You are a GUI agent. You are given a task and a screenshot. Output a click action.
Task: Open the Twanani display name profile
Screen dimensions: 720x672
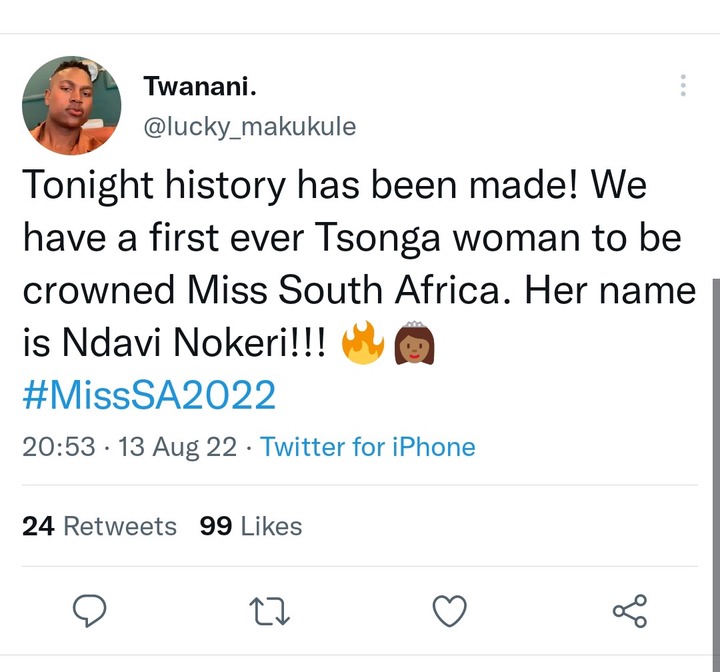tap(200, 85)
